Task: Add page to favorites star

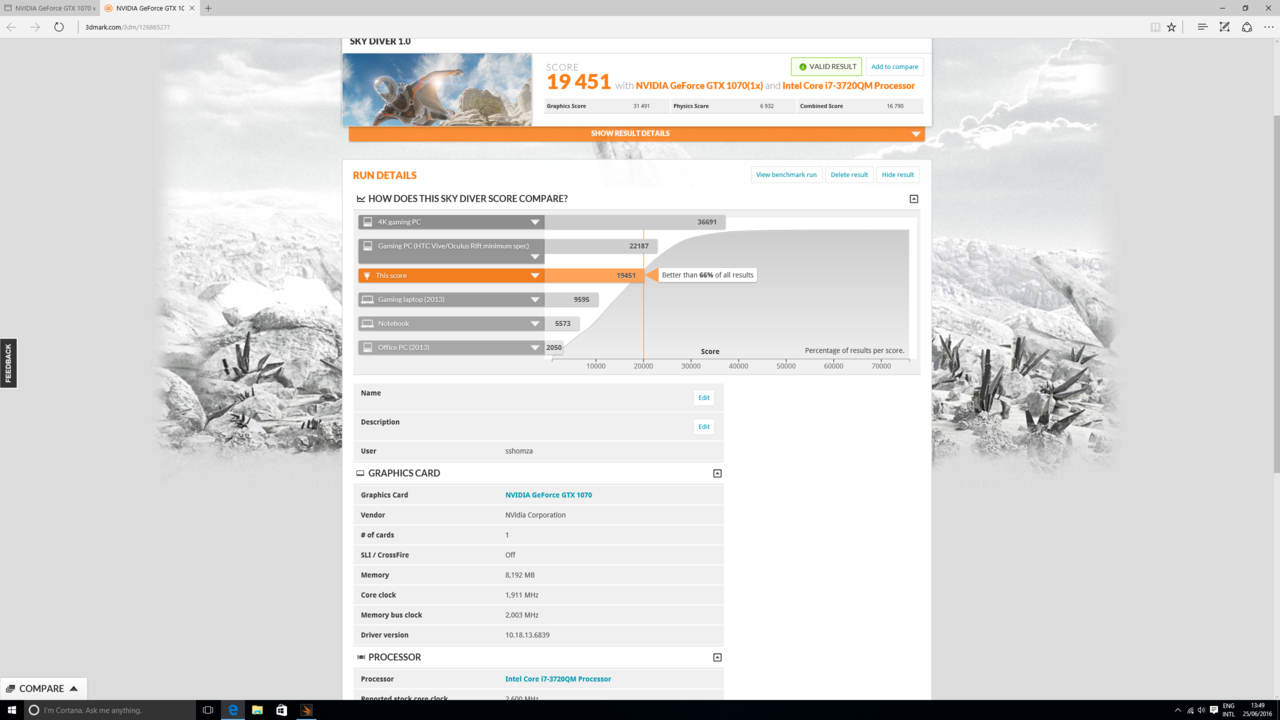Action: pos(1172,27)
